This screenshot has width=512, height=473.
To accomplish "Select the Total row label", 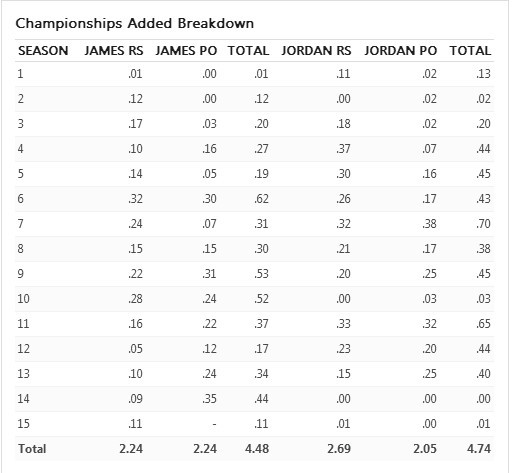I will coord(32,449).
